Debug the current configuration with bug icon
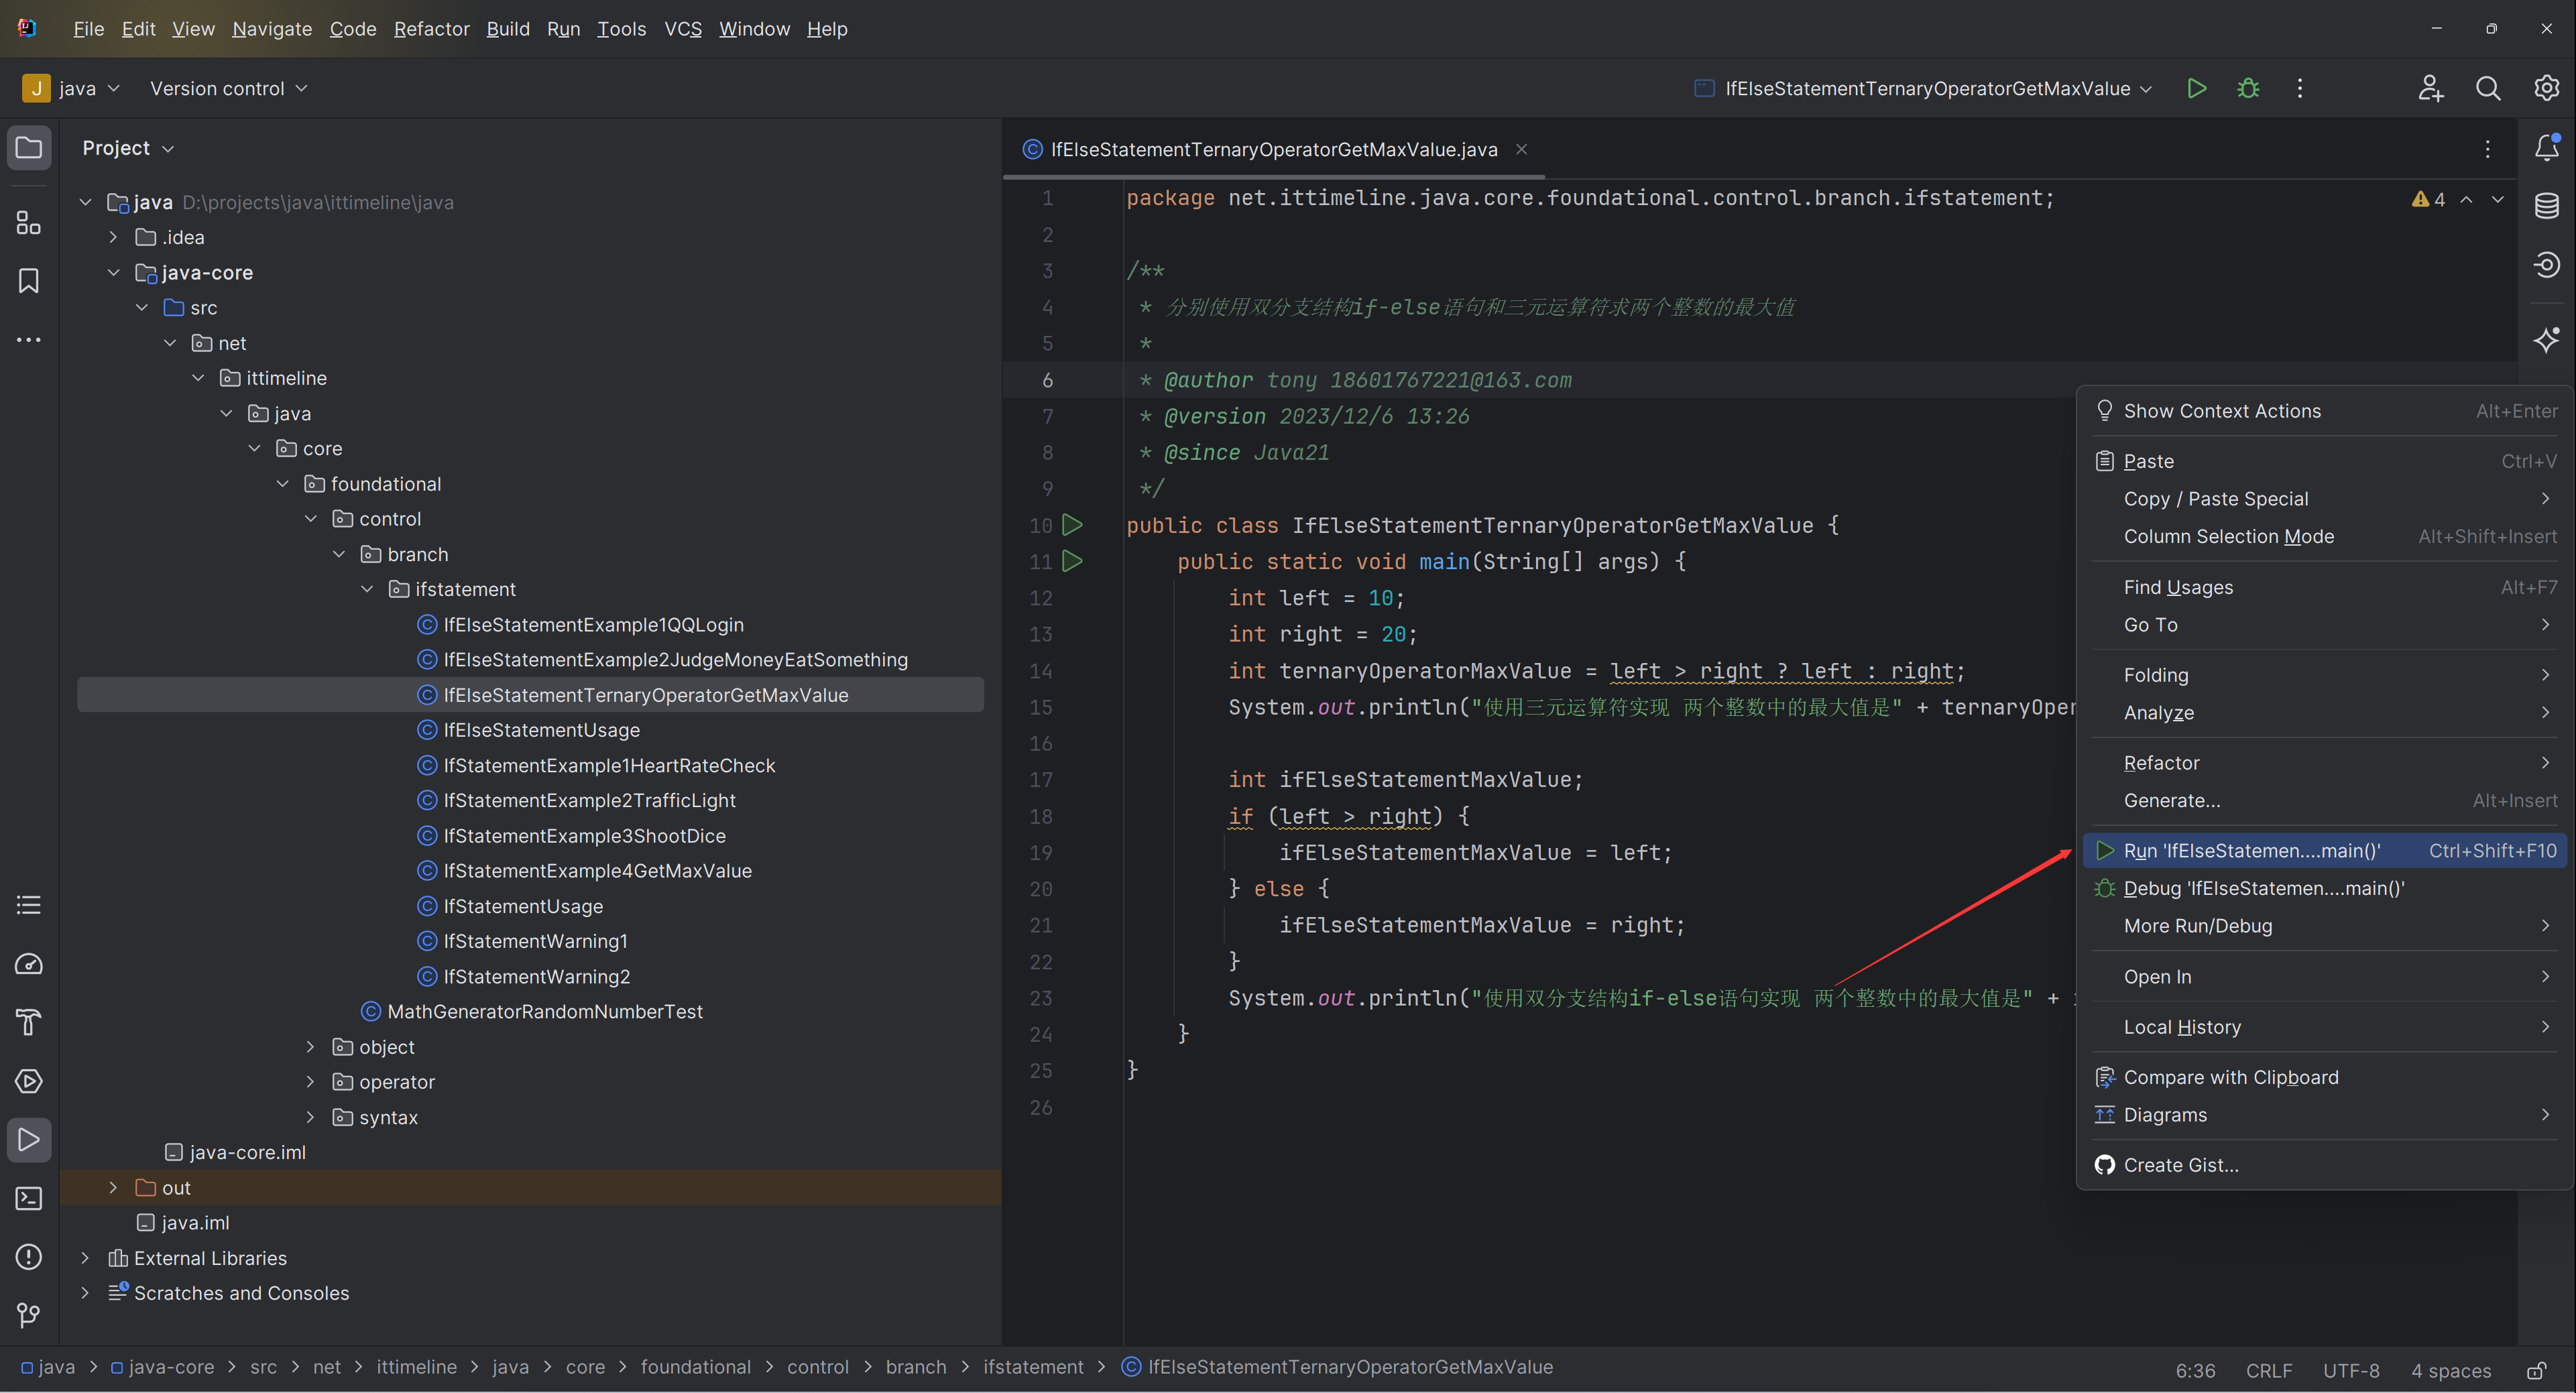The width and height of the screenshot is (2576, 1393). tap(2248, 88)
